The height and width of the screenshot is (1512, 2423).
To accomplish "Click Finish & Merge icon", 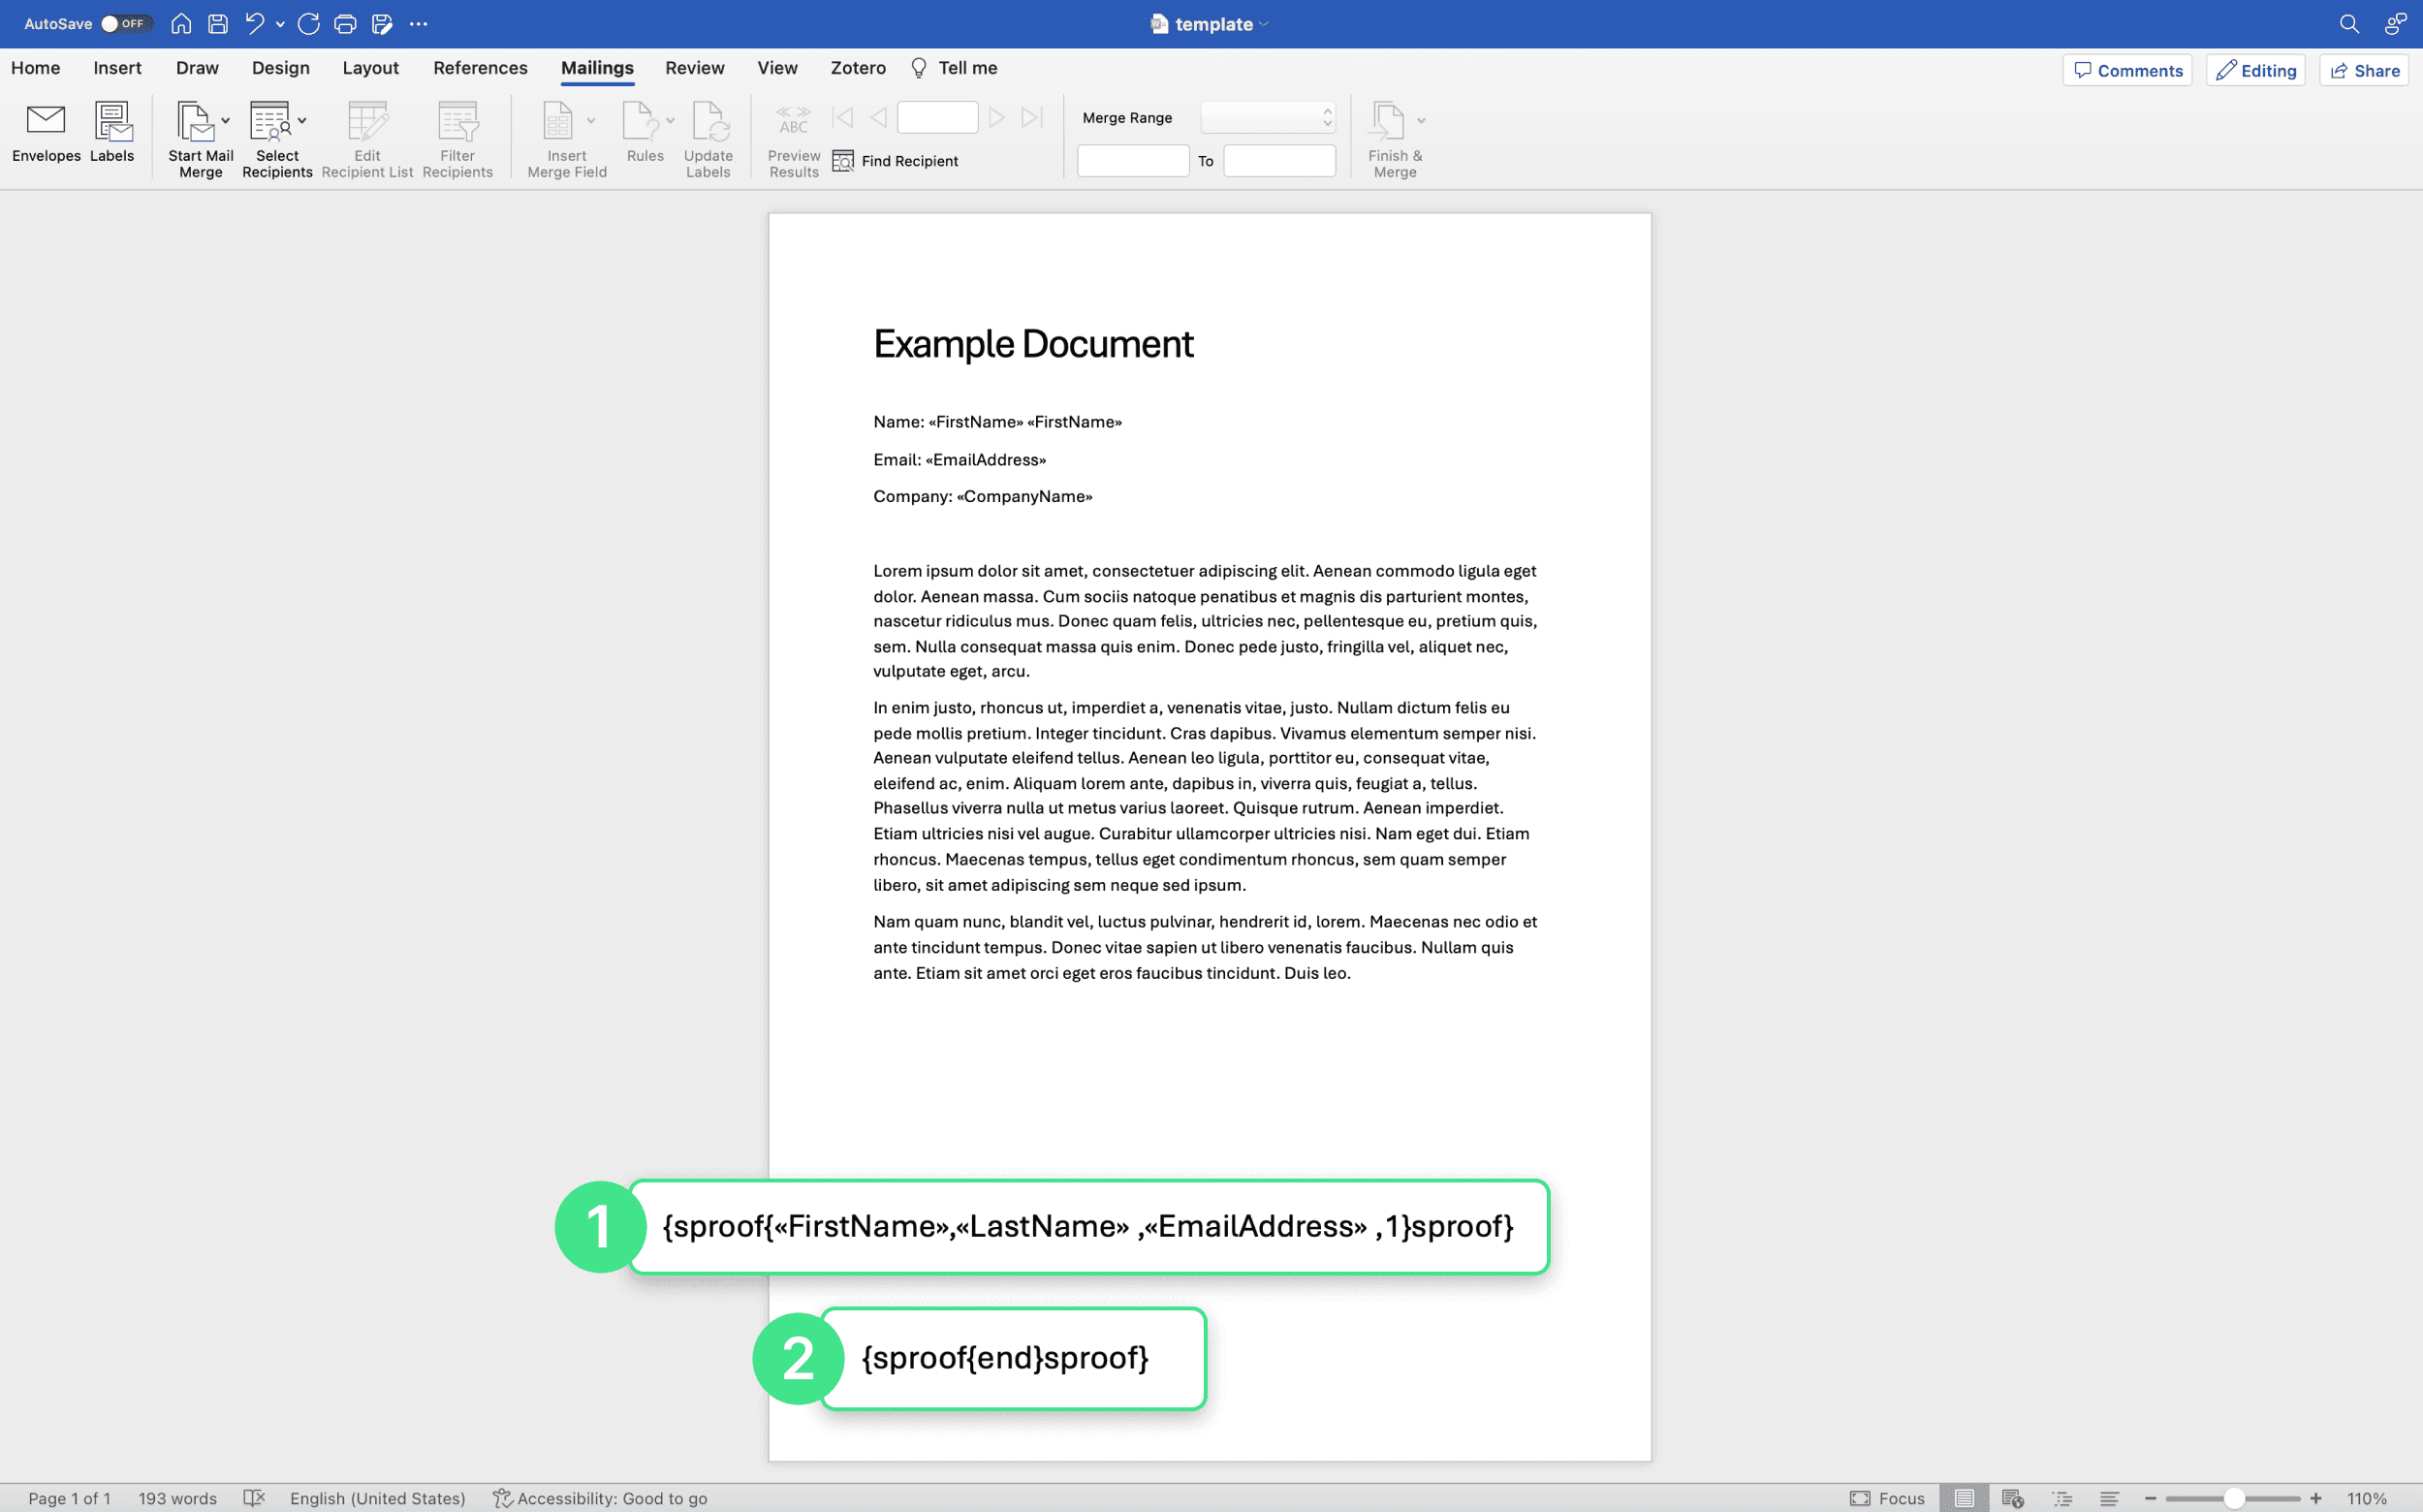I will tap(1387, 121).
